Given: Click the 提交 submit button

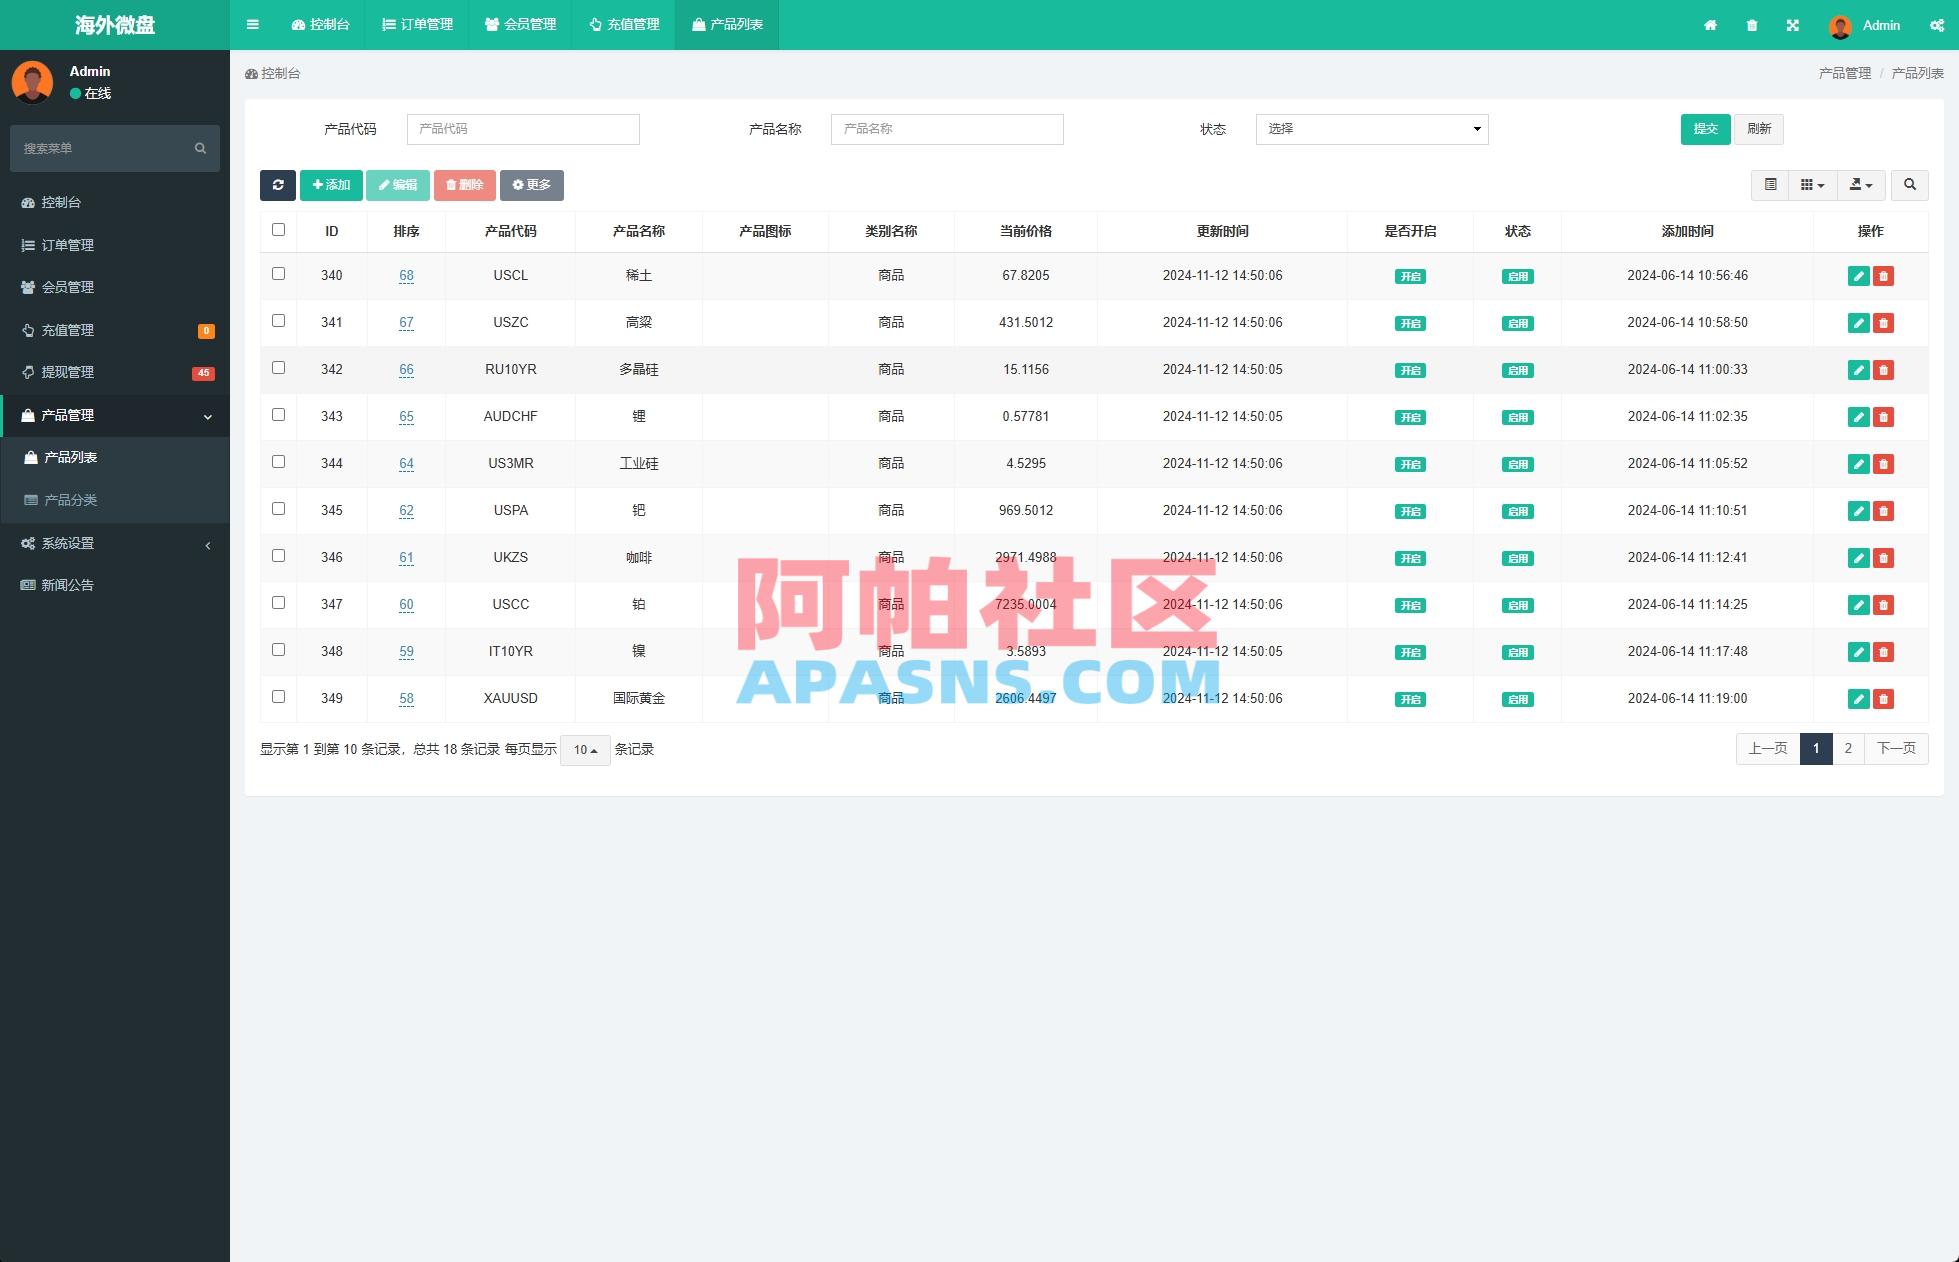Looking at the screenshot, I should 1705,129.
